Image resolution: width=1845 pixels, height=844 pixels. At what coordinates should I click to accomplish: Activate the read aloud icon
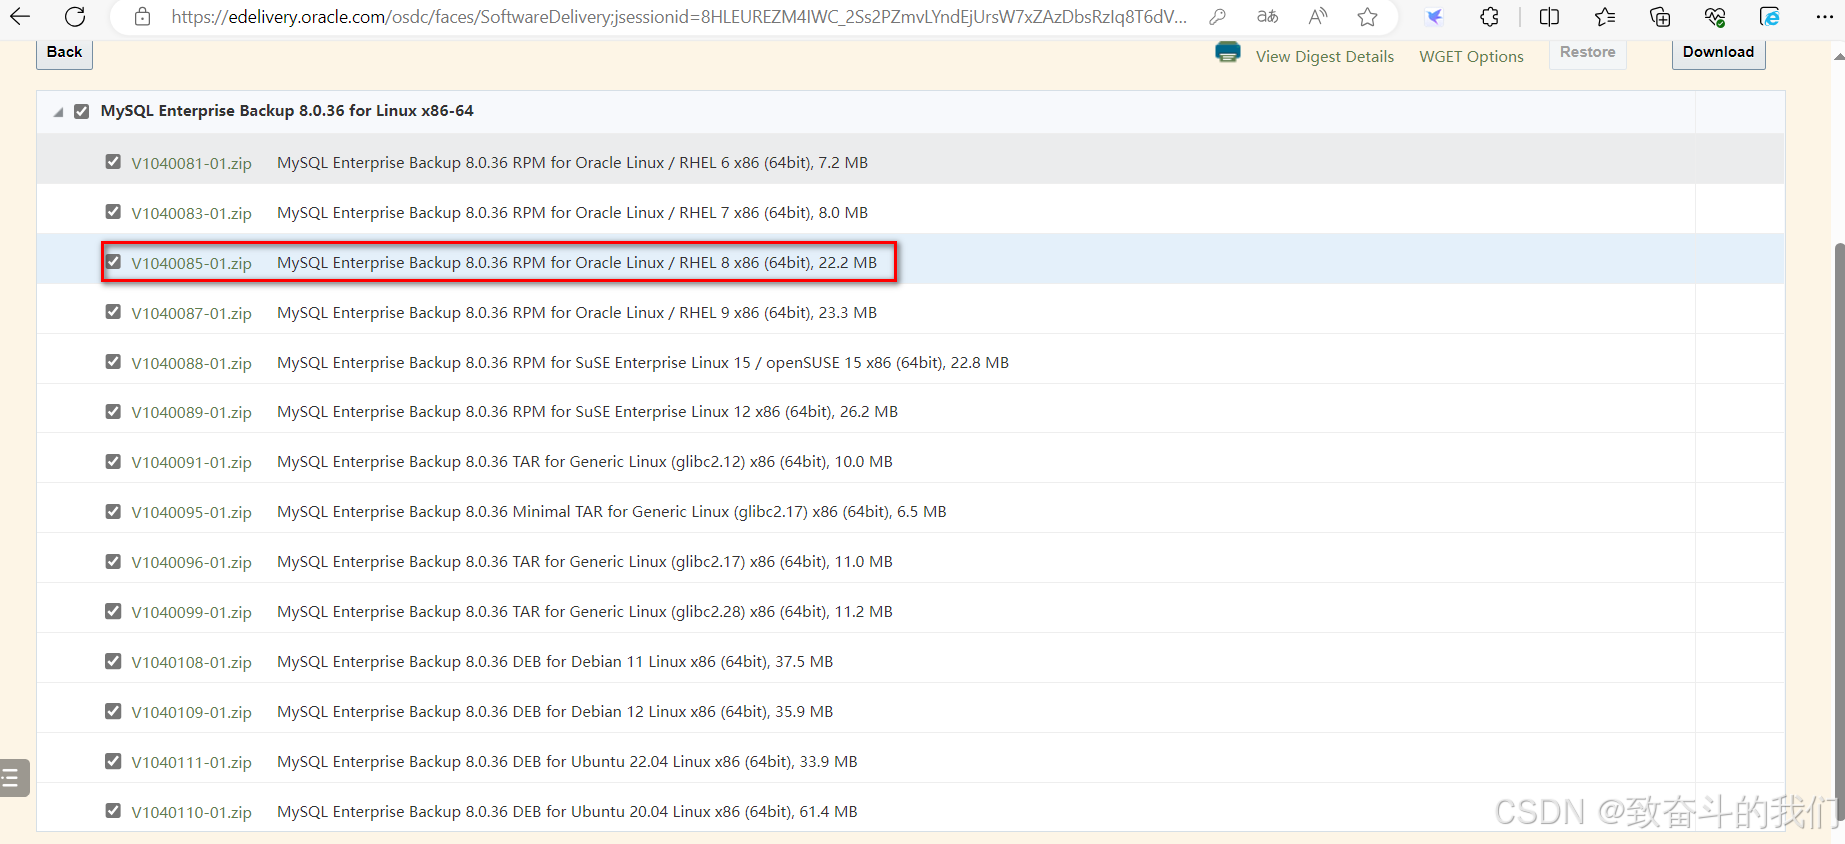pyautogui.click(x=1318, y=16)
